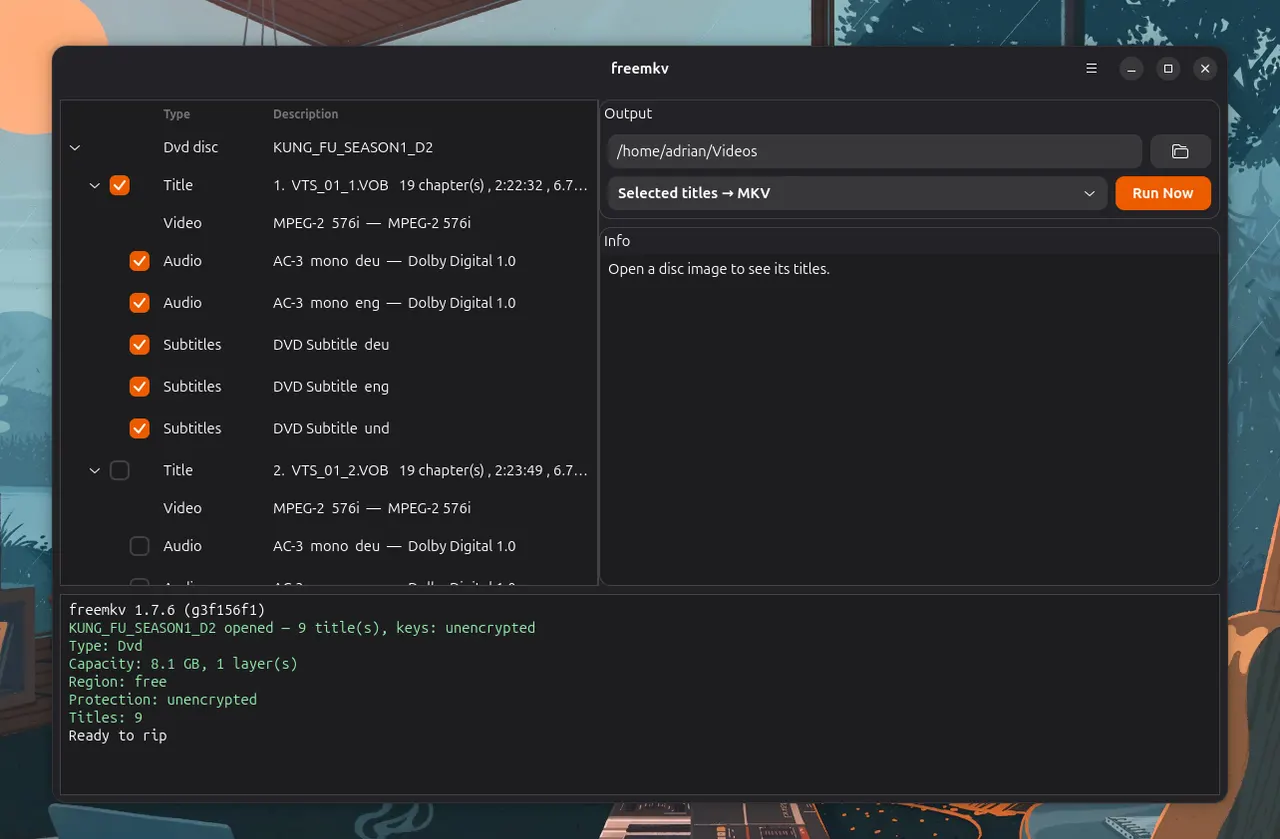The height and width of the screenshot is (839, 1280).
Task: Uncheck DVD Subtitle eng checkbox
Action: coord(140,386)
